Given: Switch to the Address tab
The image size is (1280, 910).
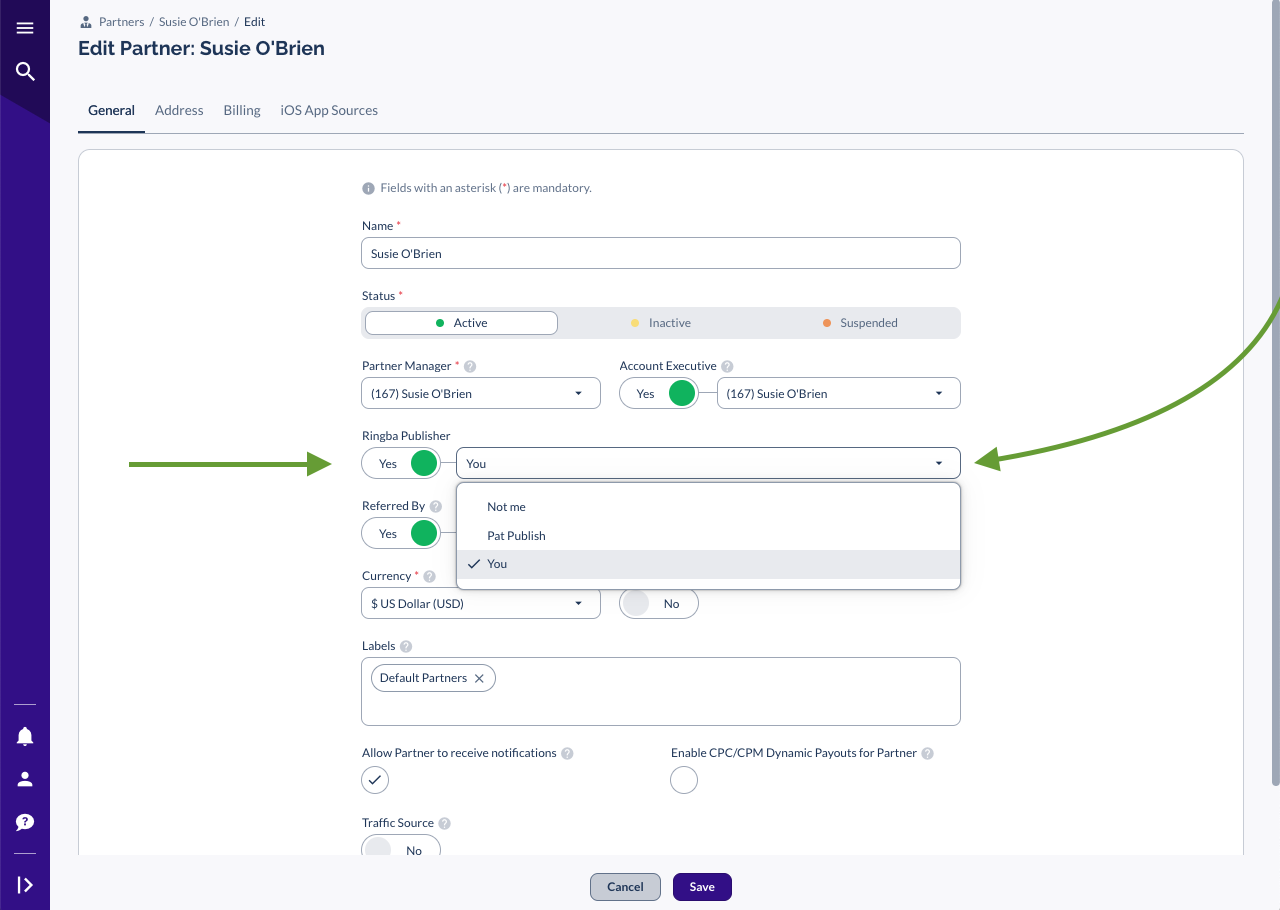Looking at the screenshot, I should 179,110.
